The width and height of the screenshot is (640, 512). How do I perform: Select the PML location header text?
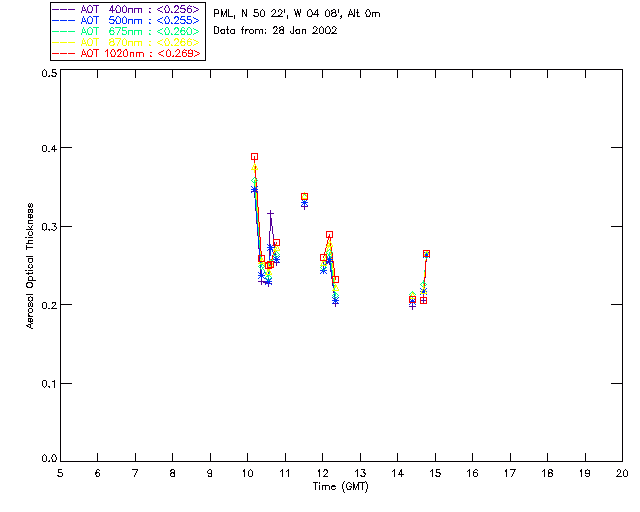[297, 14]
